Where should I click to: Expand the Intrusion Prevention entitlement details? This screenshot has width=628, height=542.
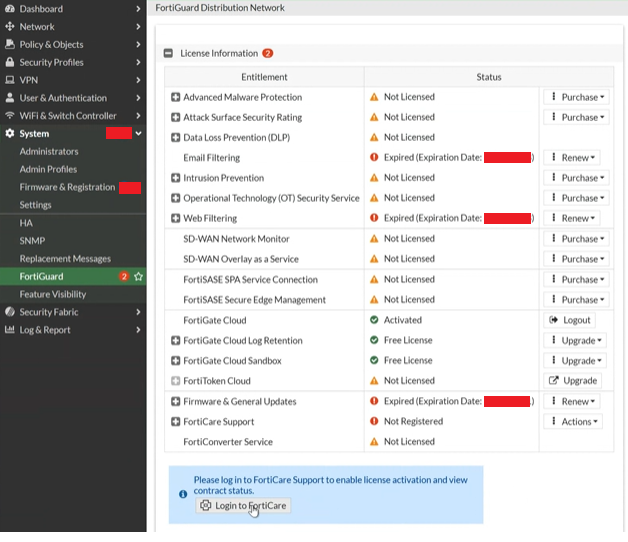pos(176,178)
